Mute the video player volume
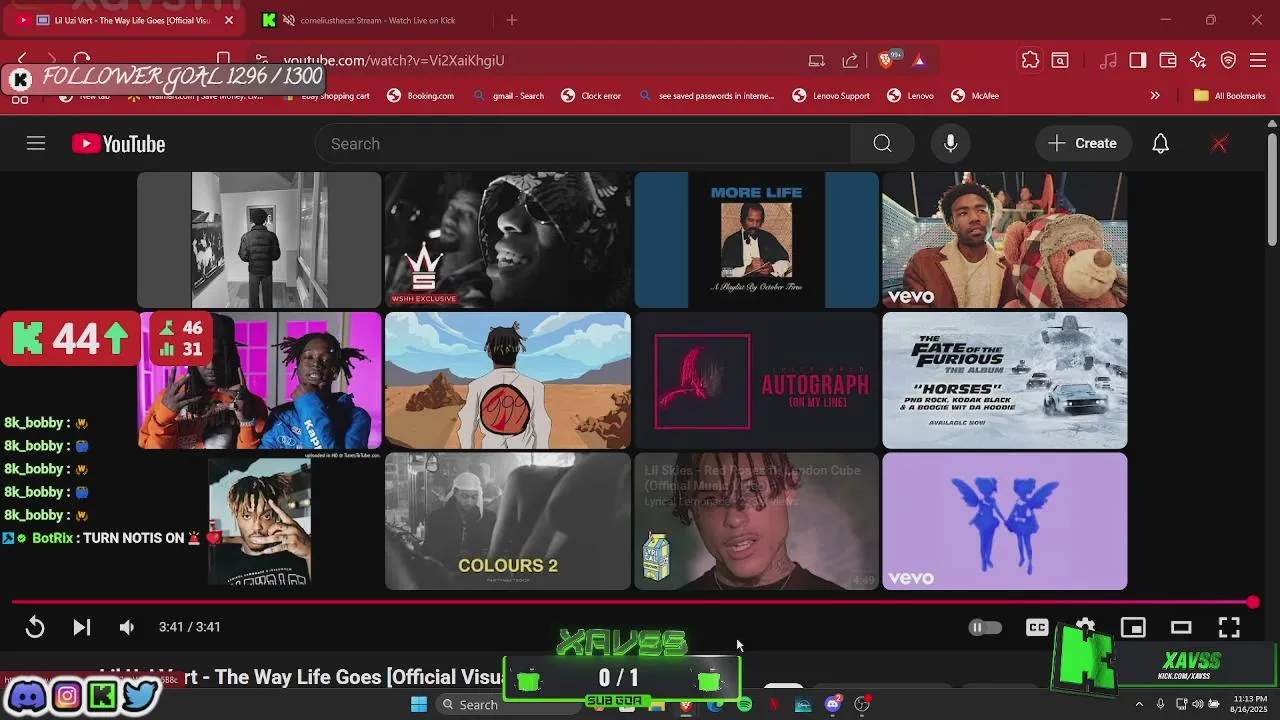The height and width of the screenshot is (720, 1280). point(126,627)
